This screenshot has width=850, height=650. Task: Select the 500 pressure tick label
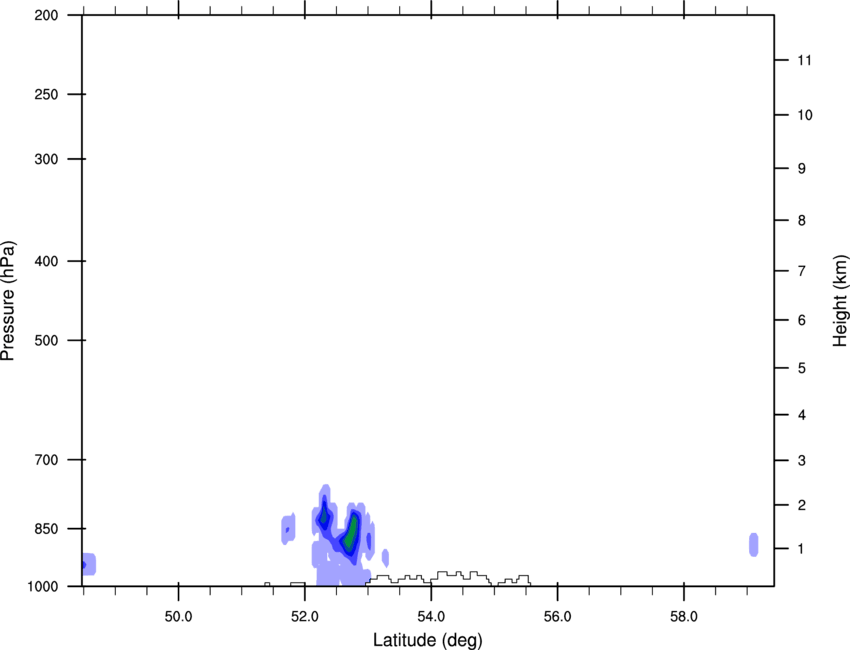tap(46, 340)
